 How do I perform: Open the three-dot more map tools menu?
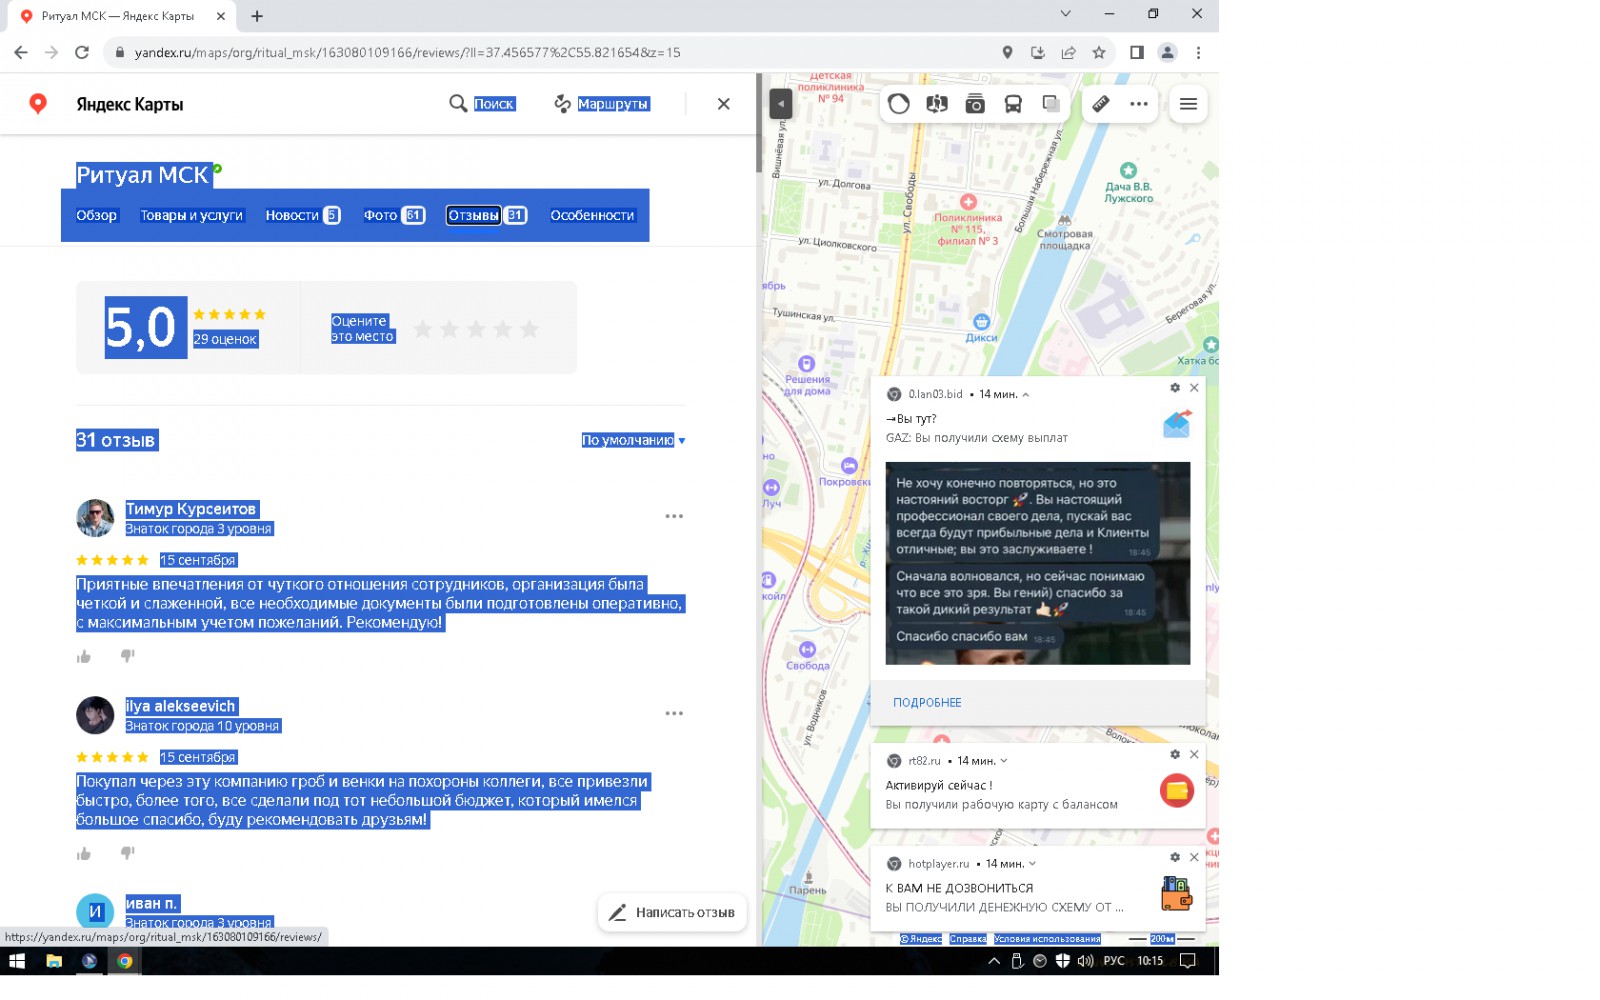1139,104
